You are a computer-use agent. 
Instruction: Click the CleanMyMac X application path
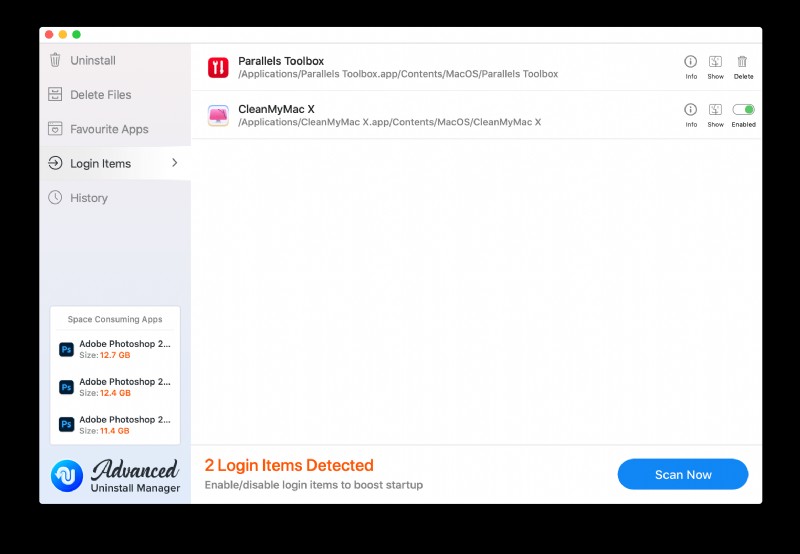tap(390, 122)
